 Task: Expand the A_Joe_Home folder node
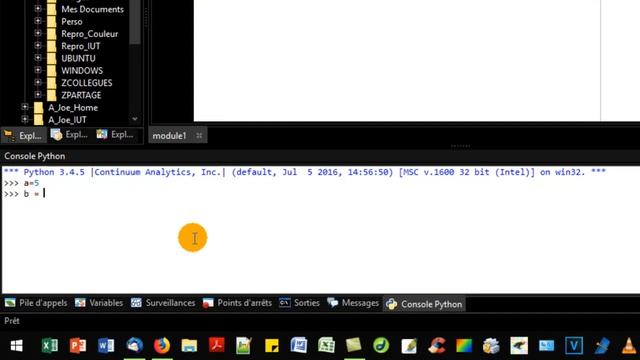[x=25, y=107]
